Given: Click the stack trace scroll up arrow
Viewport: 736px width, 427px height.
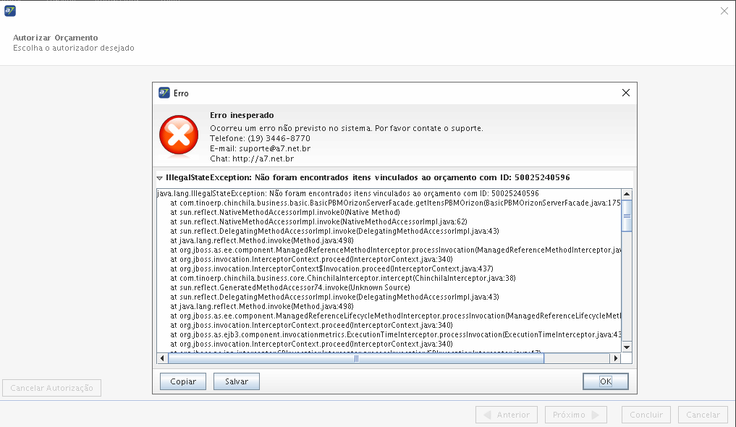Looking at the screenshot, I should point(627,192).
